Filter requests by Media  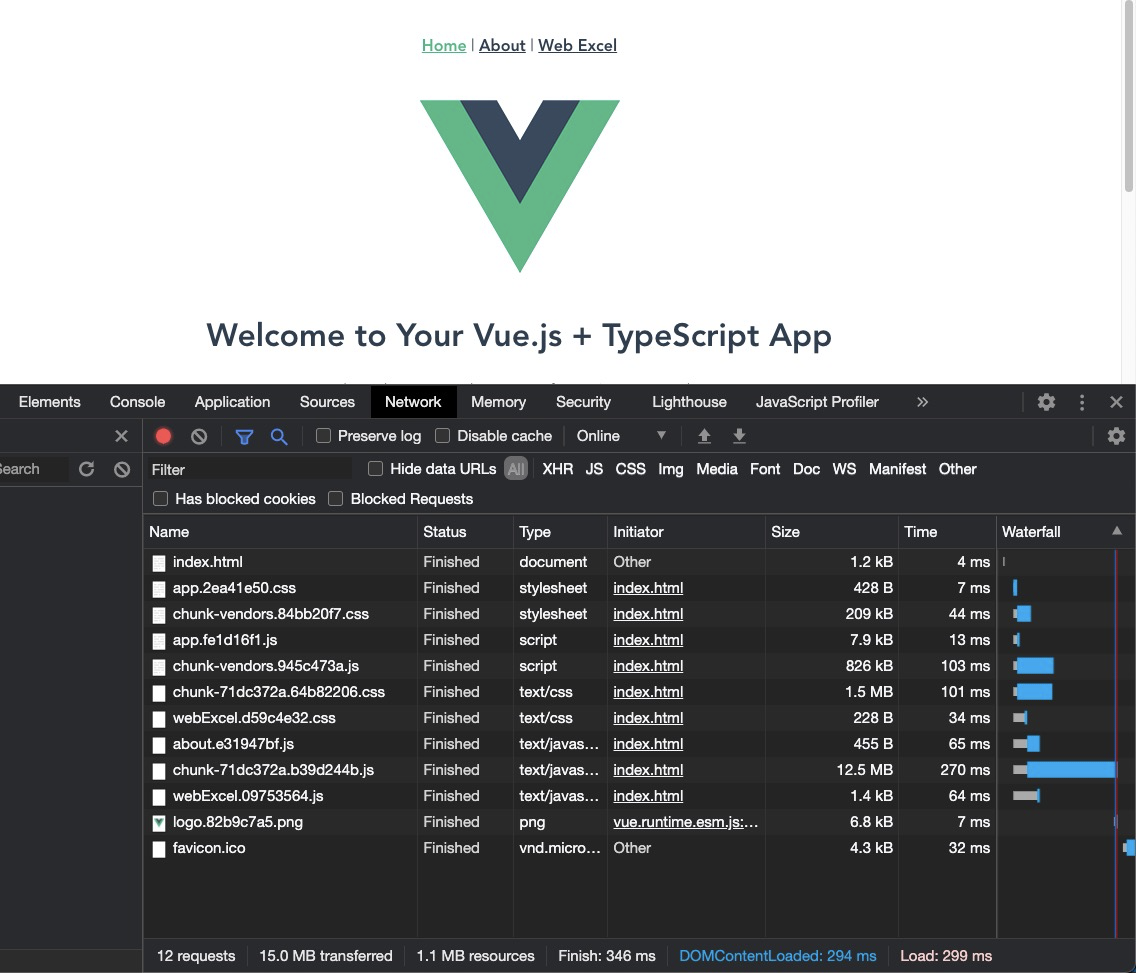coord(717,469)
